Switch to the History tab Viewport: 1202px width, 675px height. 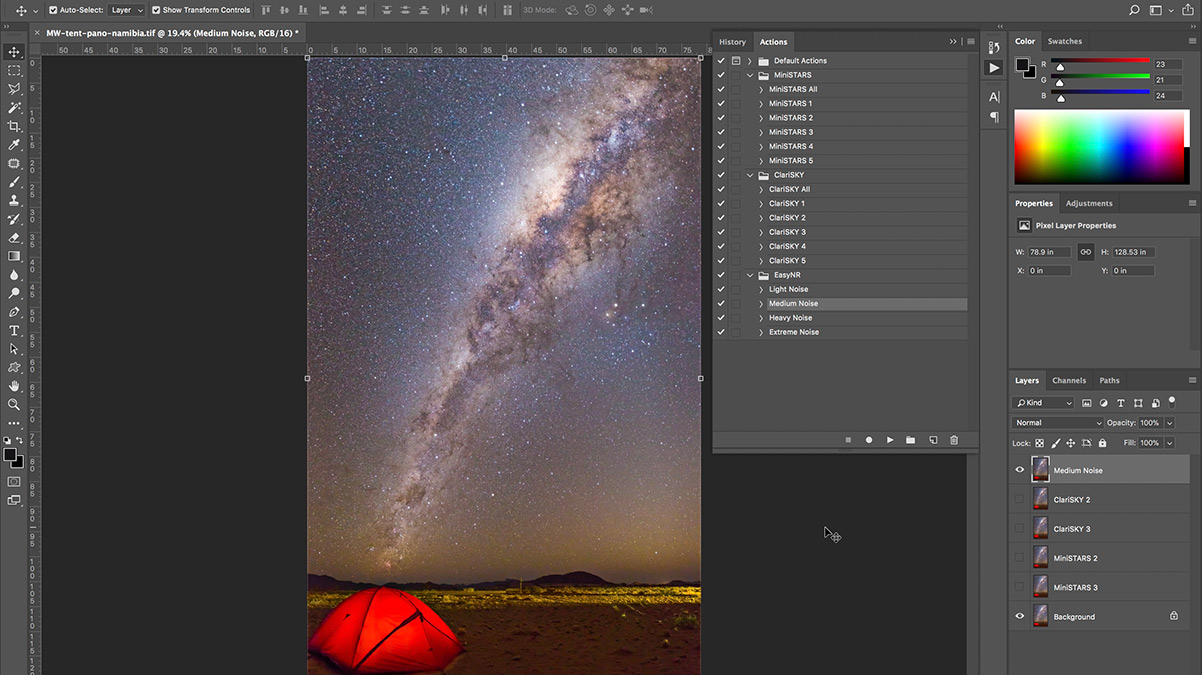tap(732, 42)
